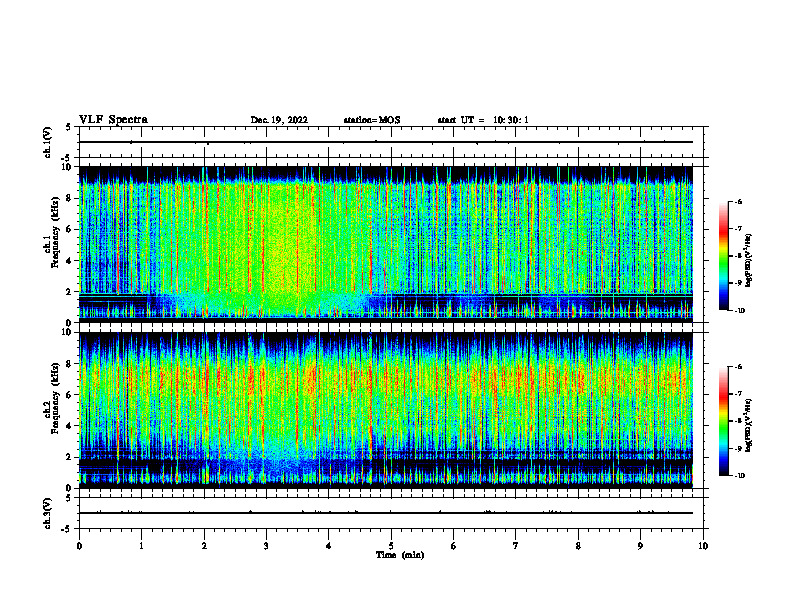Click inside the ch.2 spectrogram panel

pyautogui.click(x=386, y=410)
